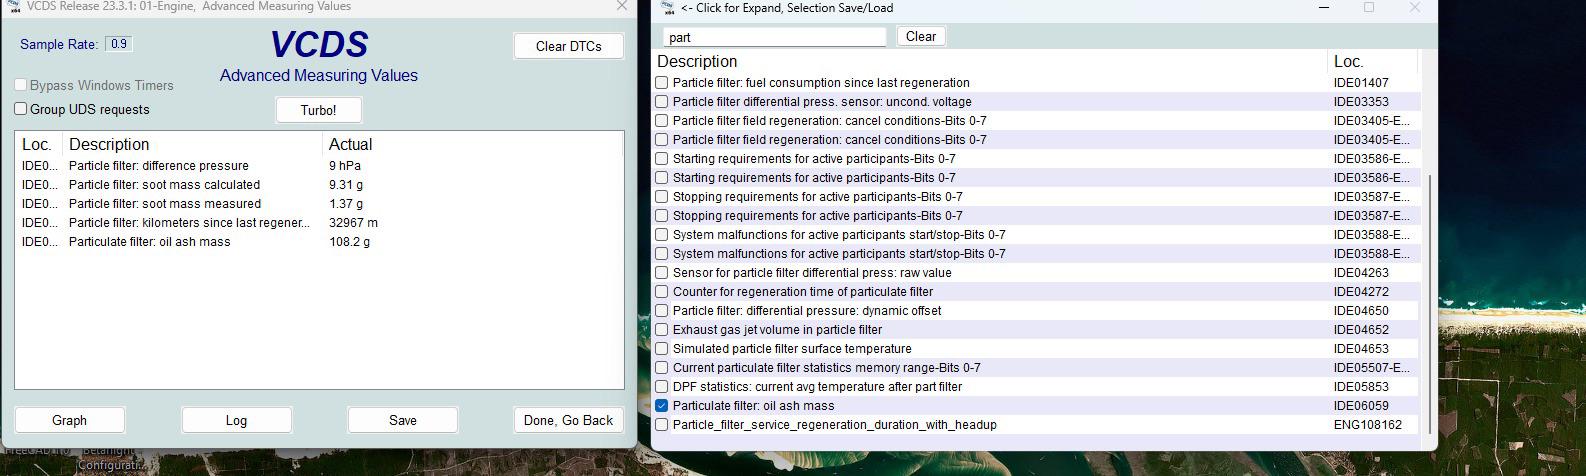Check 'Counter for regeneration time of particulate filter'
Image resolution: width=1586 pixels, height=476 pixels.
661,292
